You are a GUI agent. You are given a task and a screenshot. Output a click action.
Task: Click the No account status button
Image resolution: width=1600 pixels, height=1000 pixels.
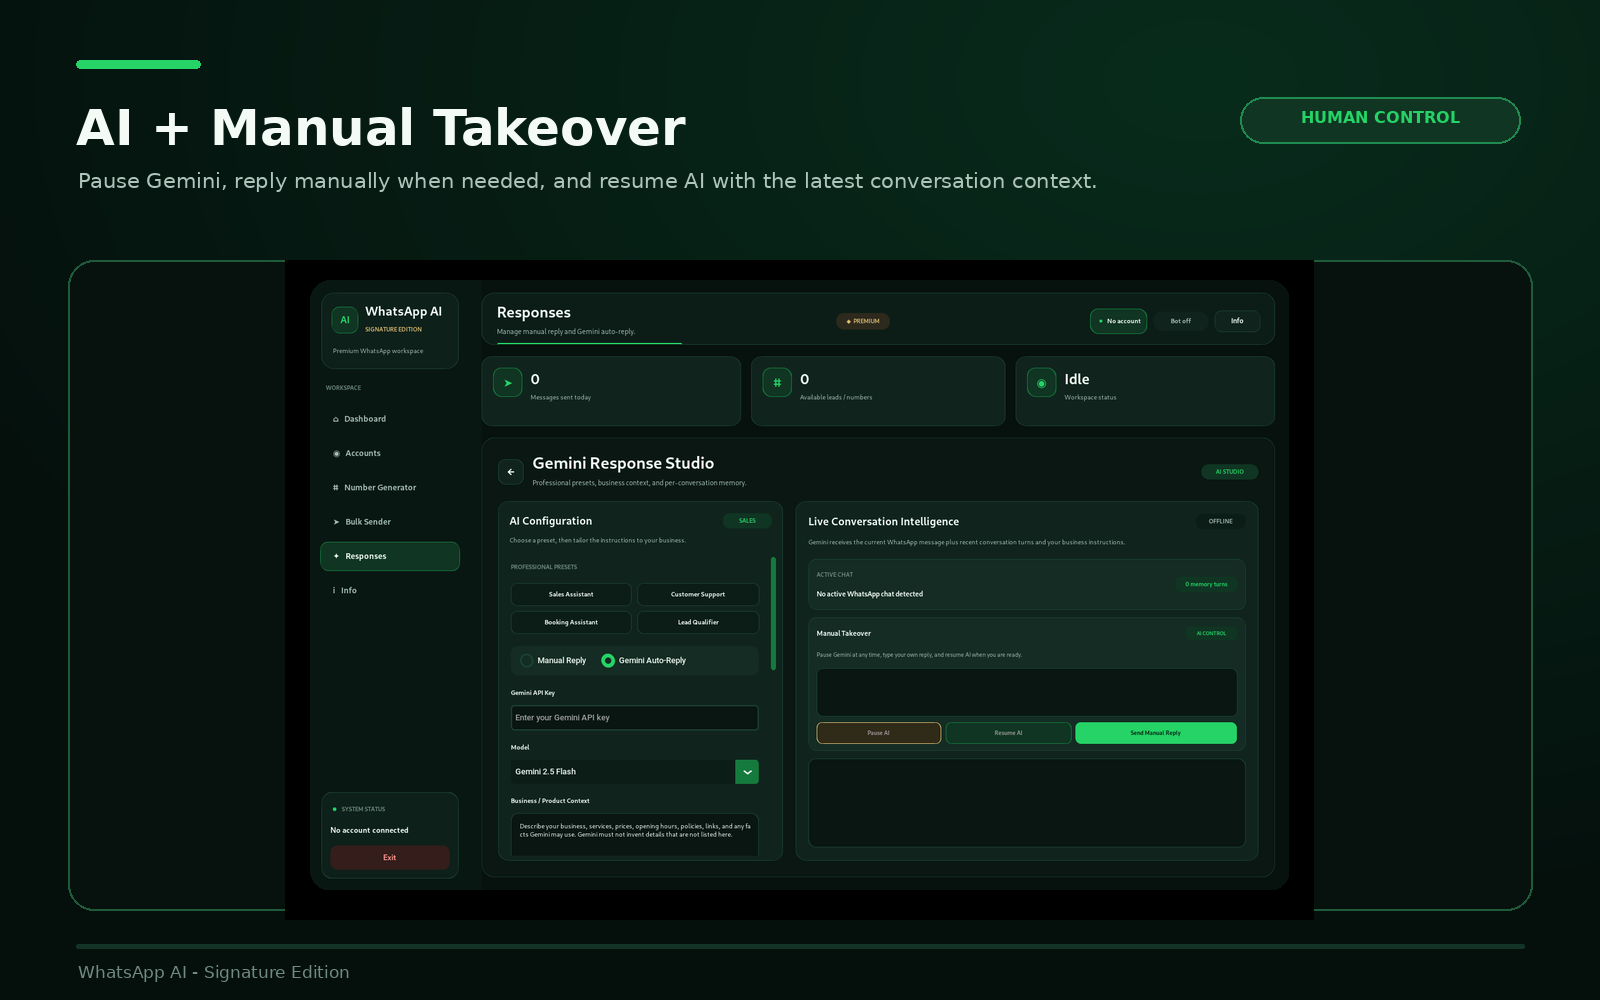[x=1119, y=321]
